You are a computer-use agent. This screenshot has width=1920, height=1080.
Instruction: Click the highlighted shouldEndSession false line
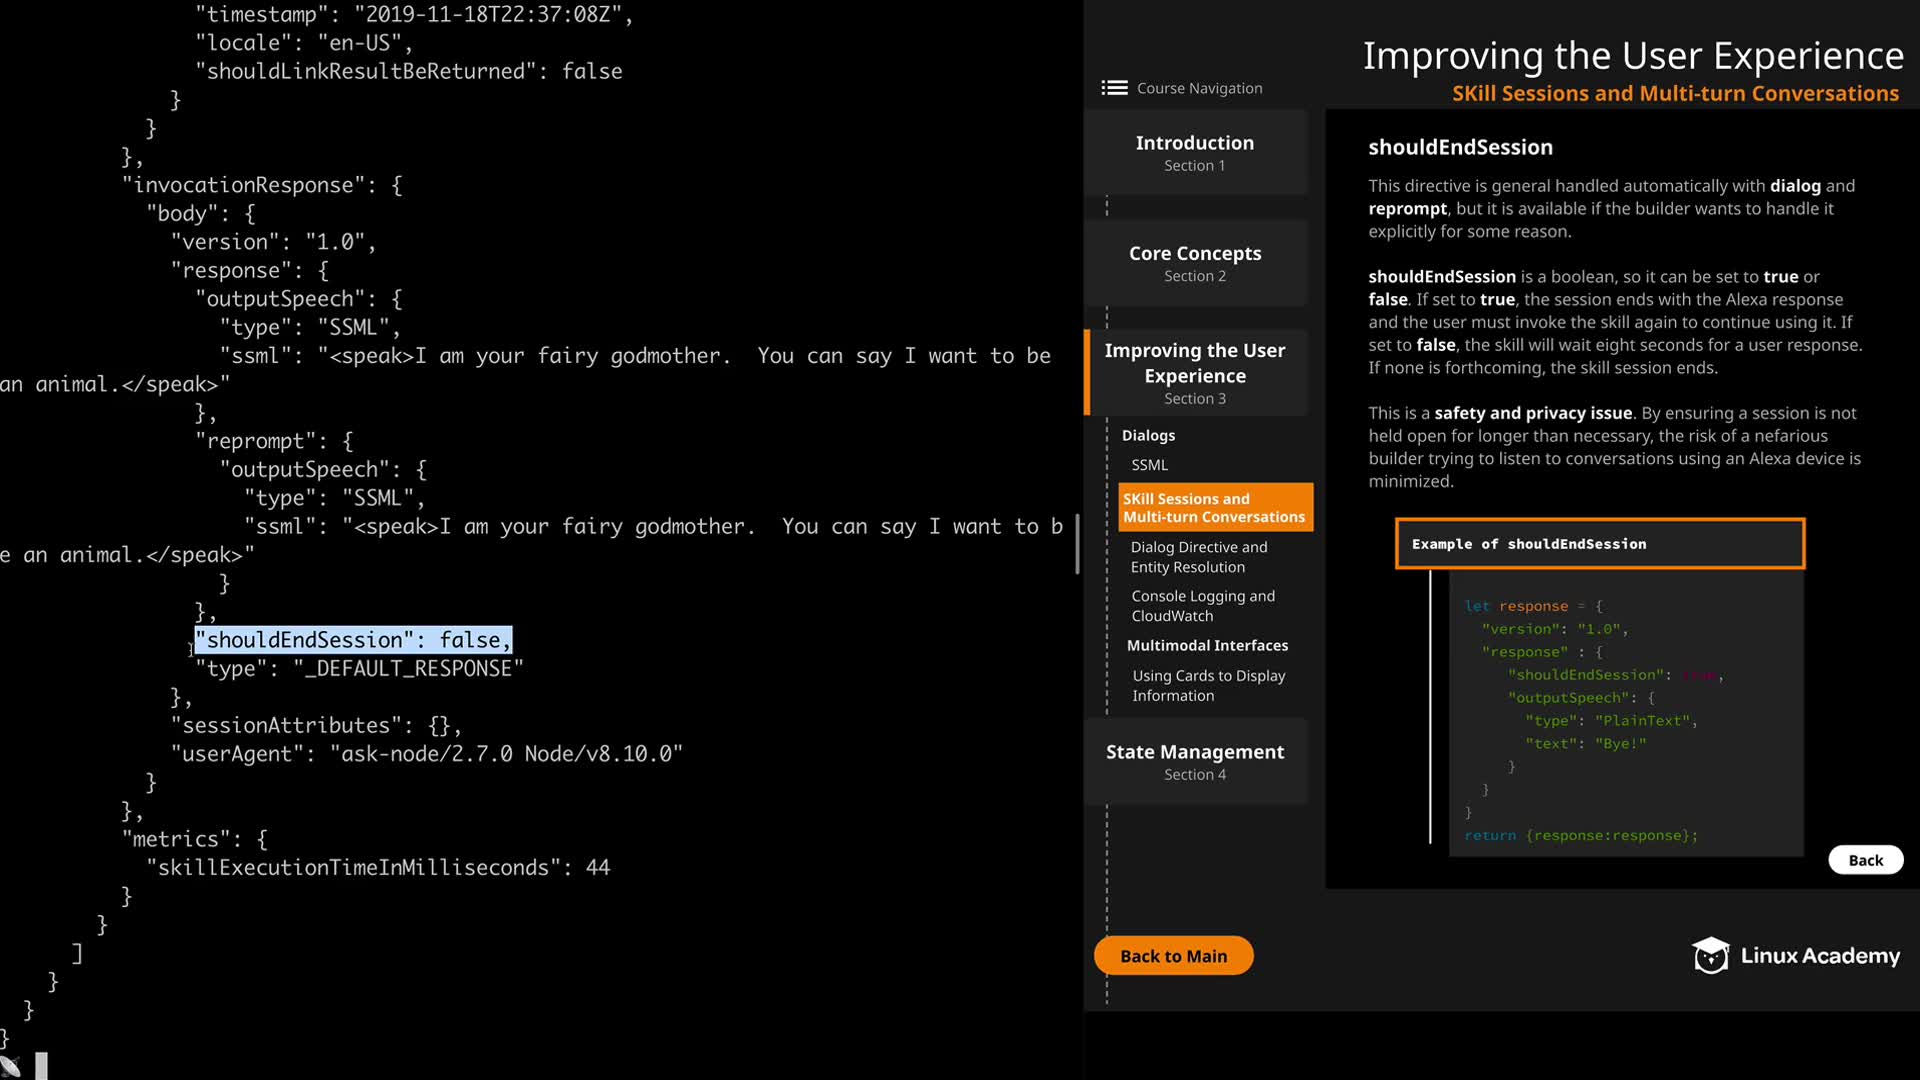353,640
